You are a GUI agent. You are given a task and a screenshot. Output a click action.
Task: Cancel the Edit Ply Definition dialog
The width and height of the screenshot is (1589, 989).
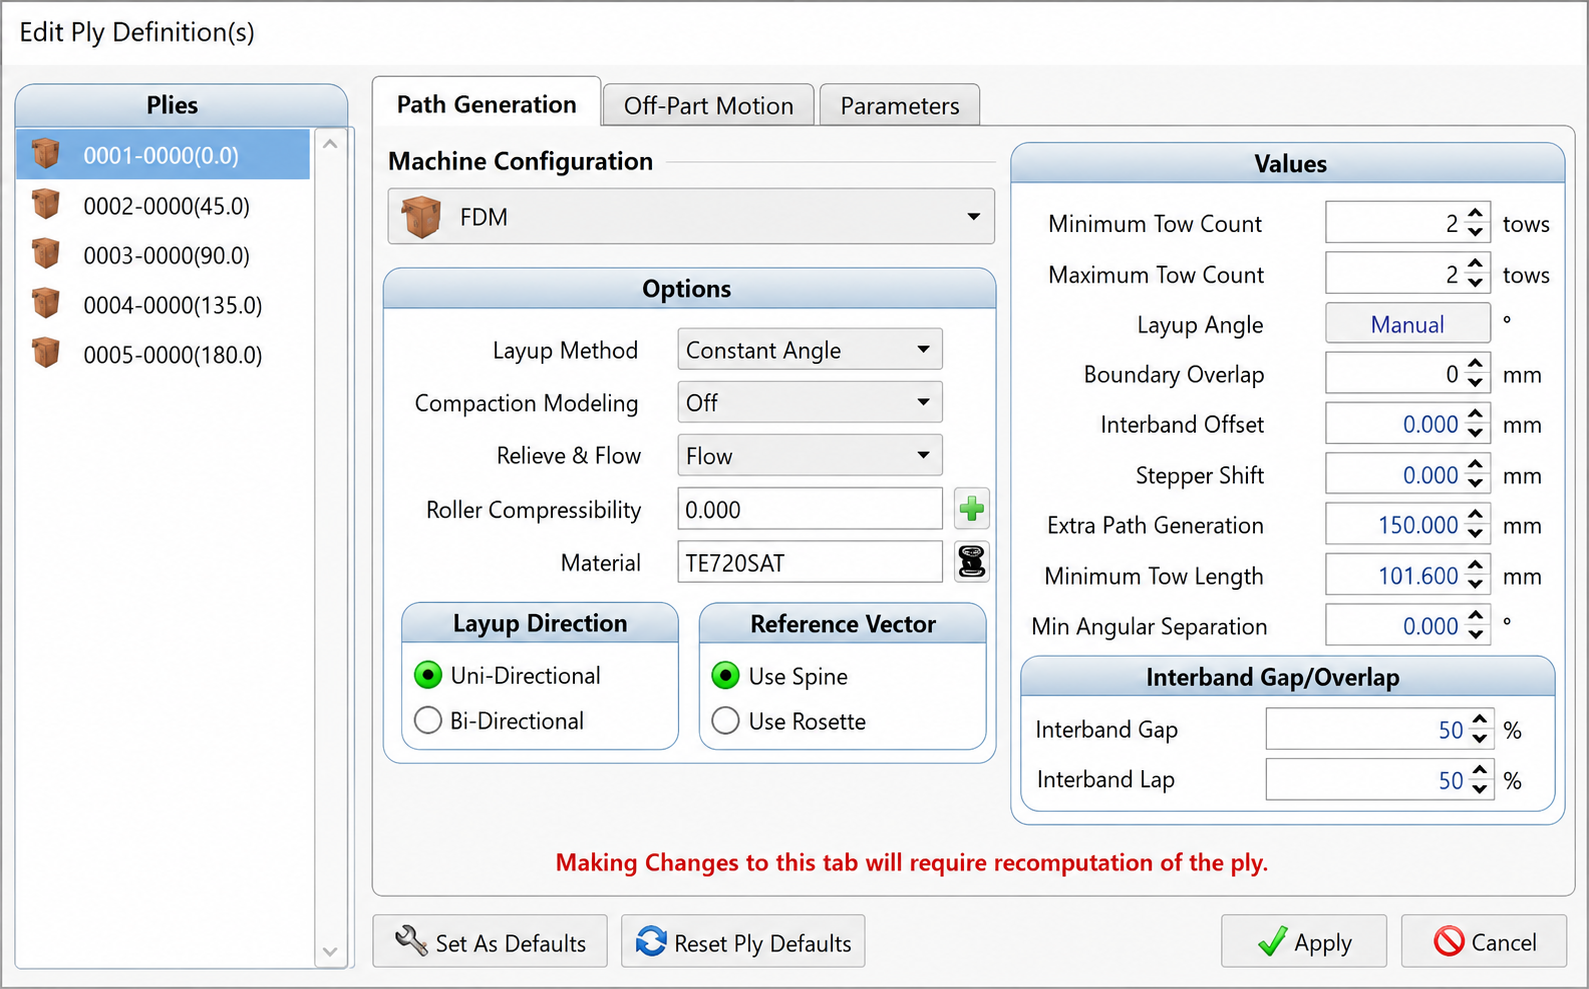pos(1484,942)
